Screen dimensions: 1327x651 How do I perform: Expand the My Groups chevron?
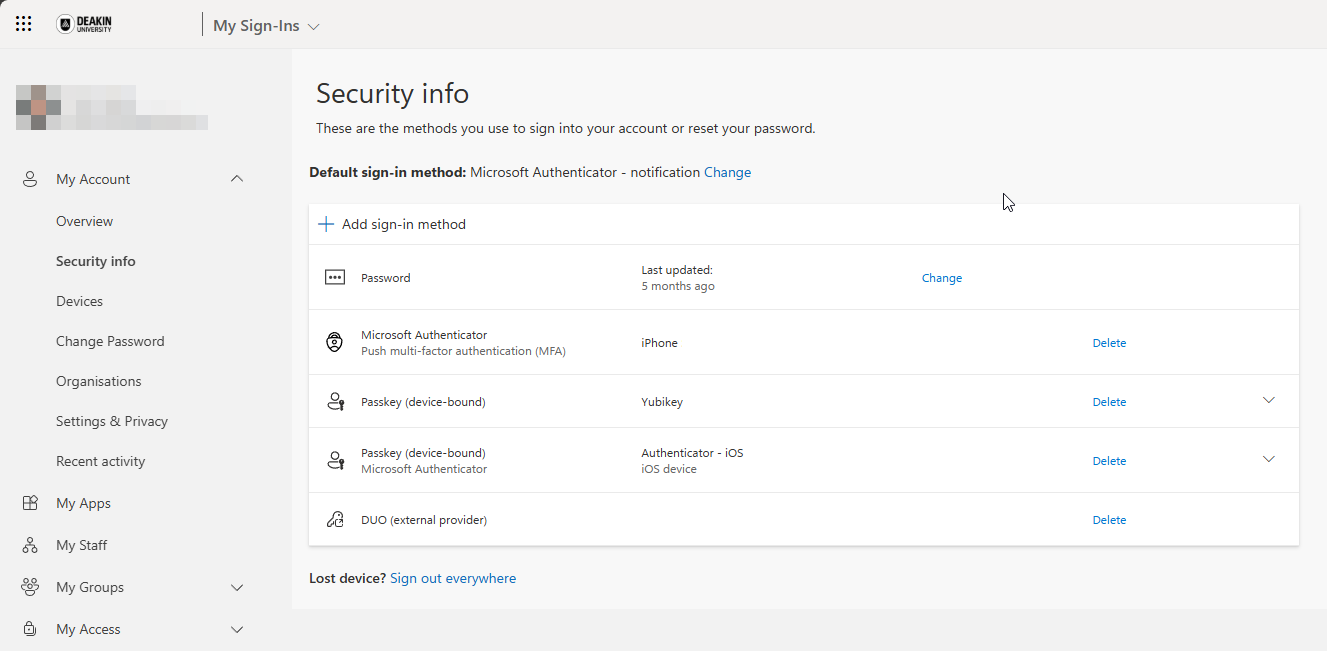coord(237,587)
